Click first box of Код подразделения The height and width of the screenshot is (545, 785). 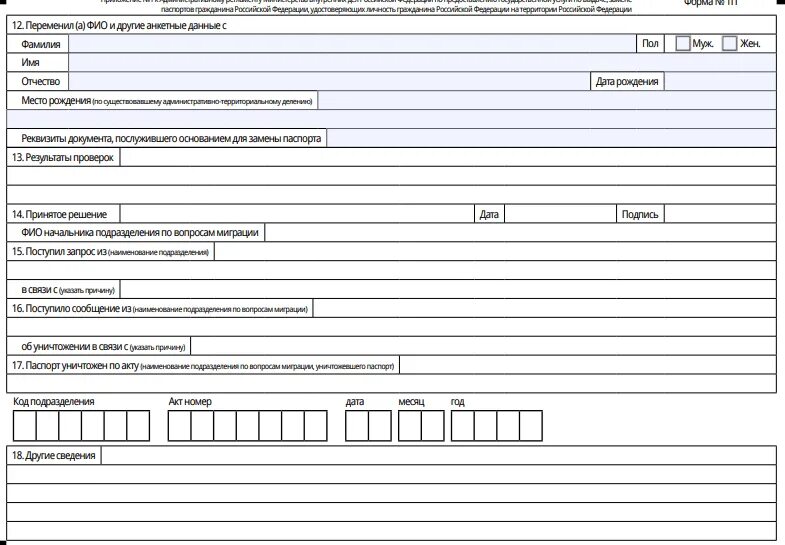click(25, 426)
